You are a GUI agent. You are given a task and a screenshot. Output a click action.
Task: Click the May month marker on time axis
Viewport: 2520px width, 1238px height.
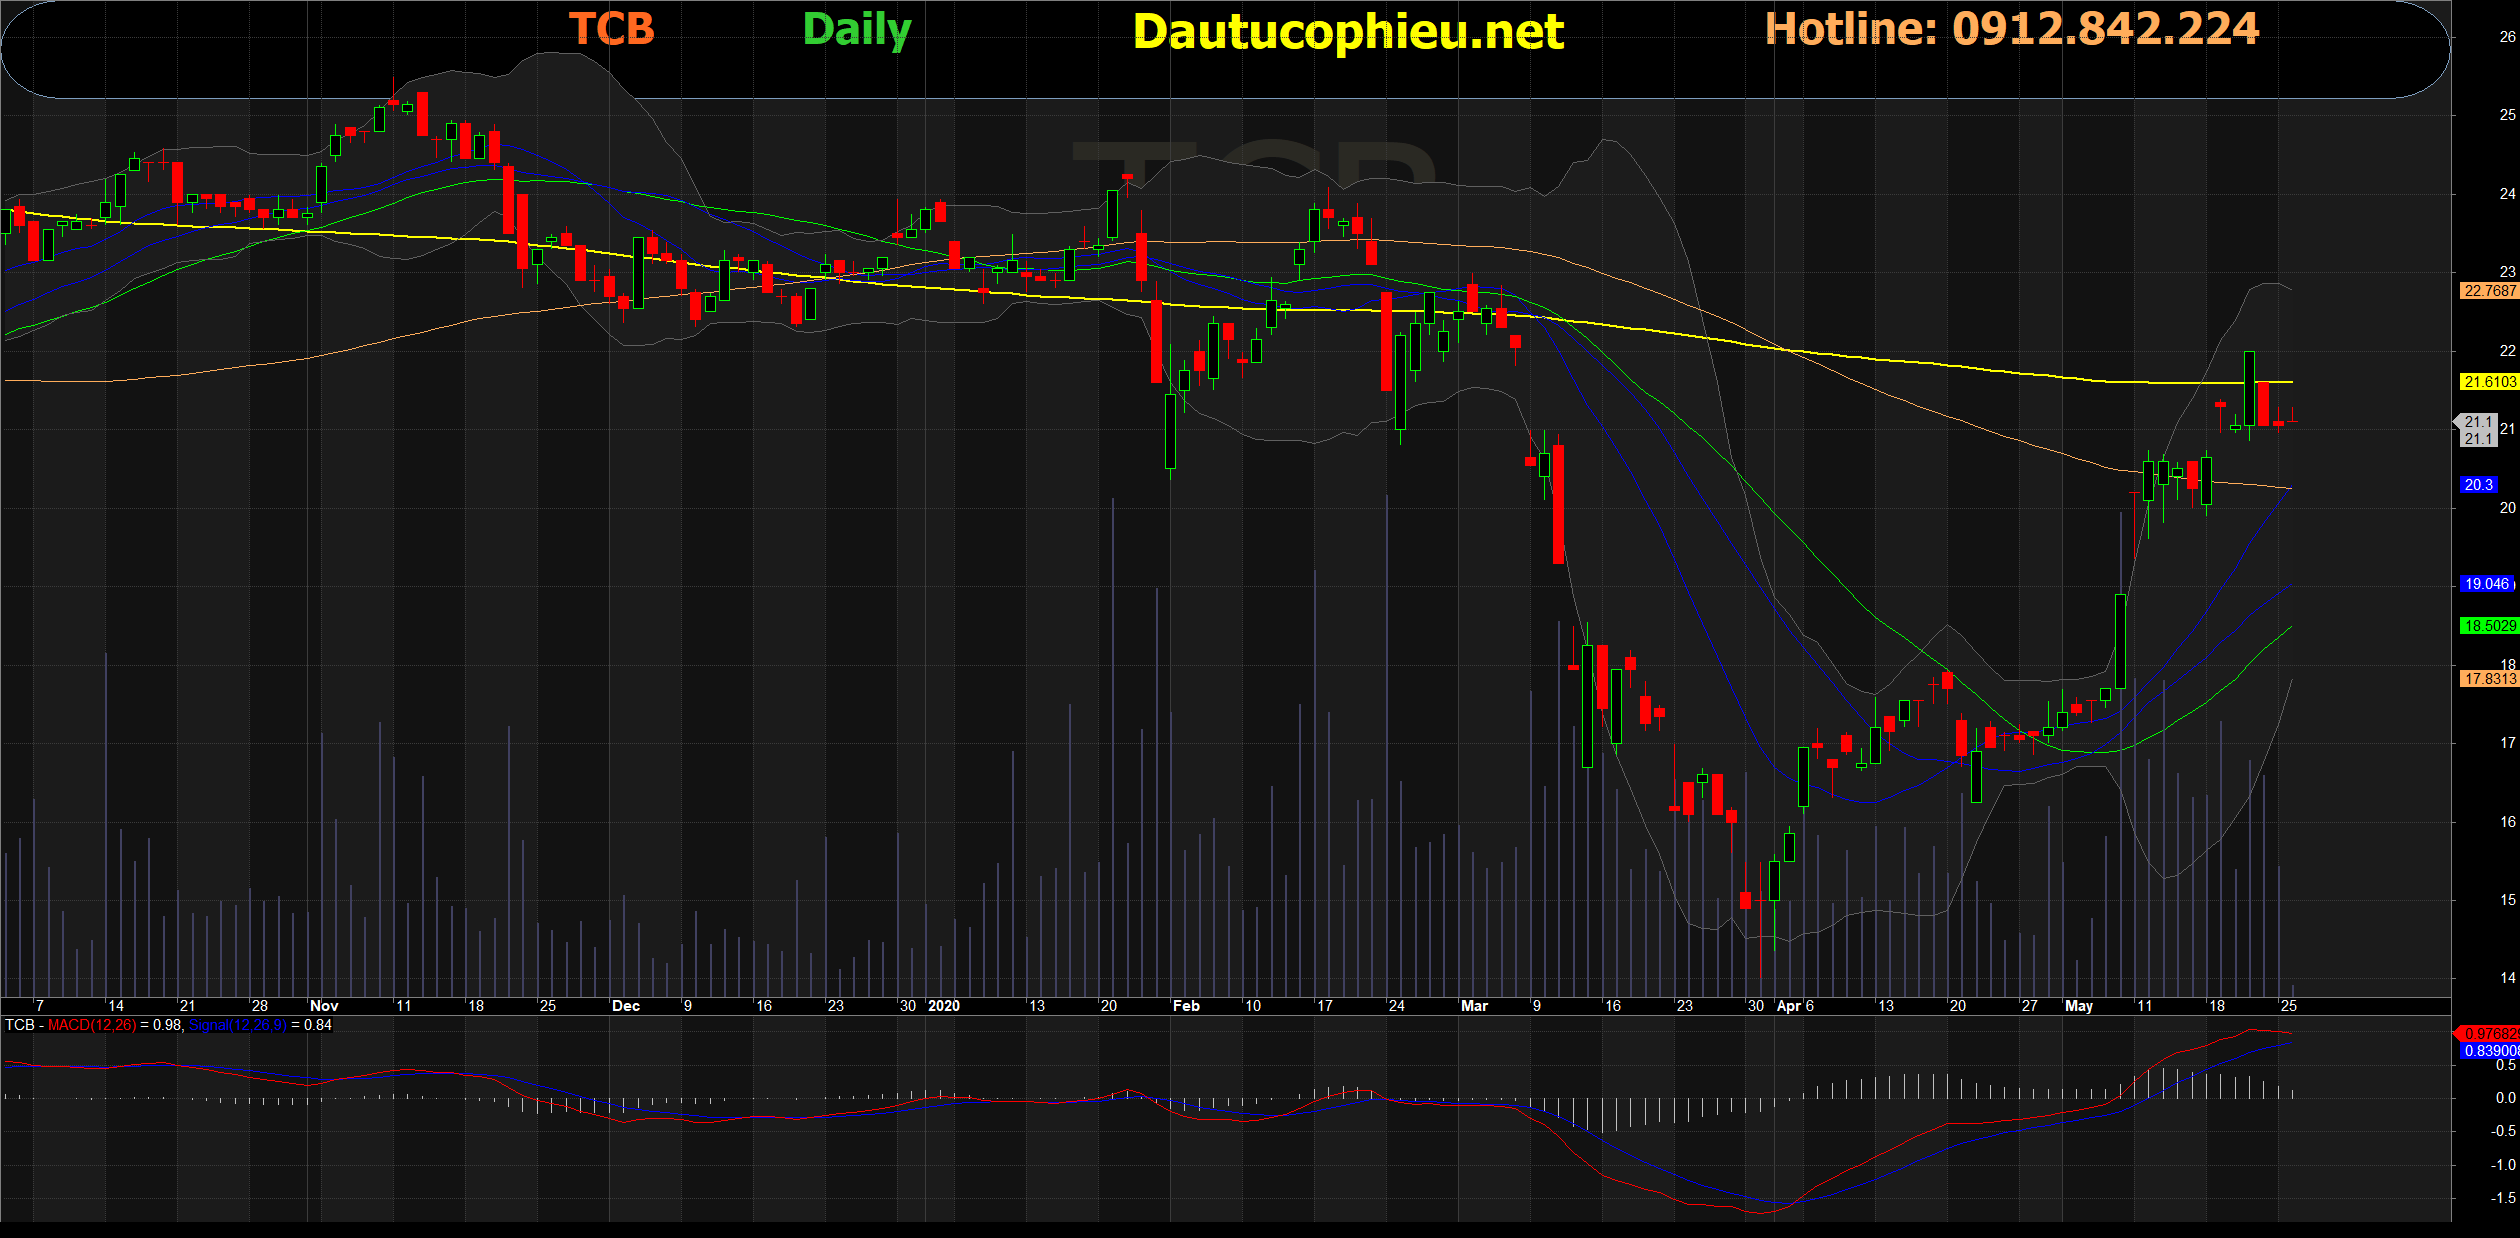pyautogui.click(x=2078, y=1006)
